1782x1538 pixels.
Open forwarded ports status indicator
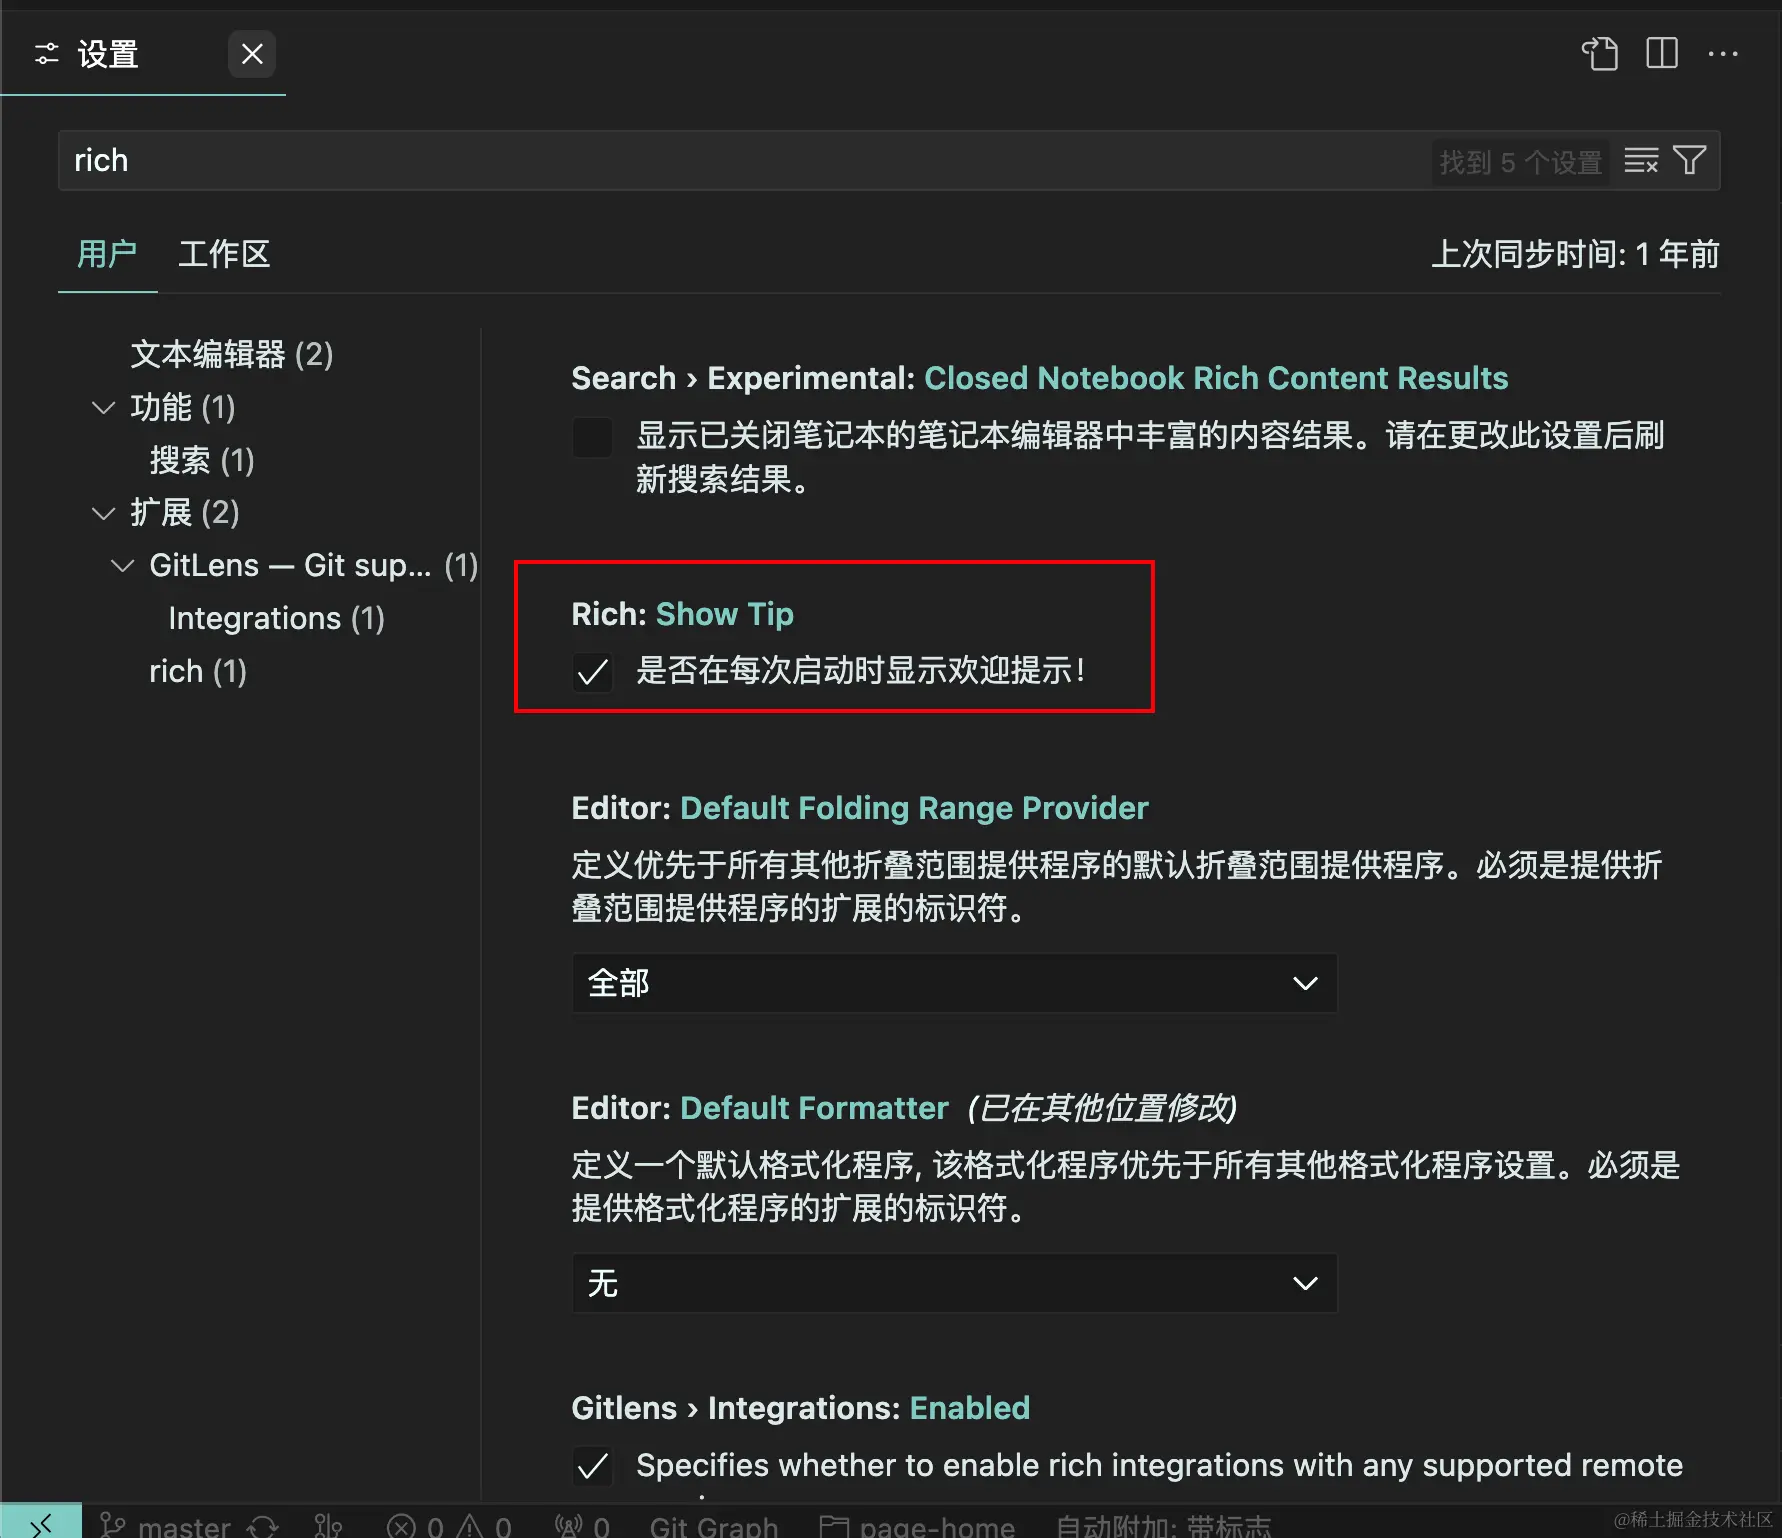(x=582, y=1525)
